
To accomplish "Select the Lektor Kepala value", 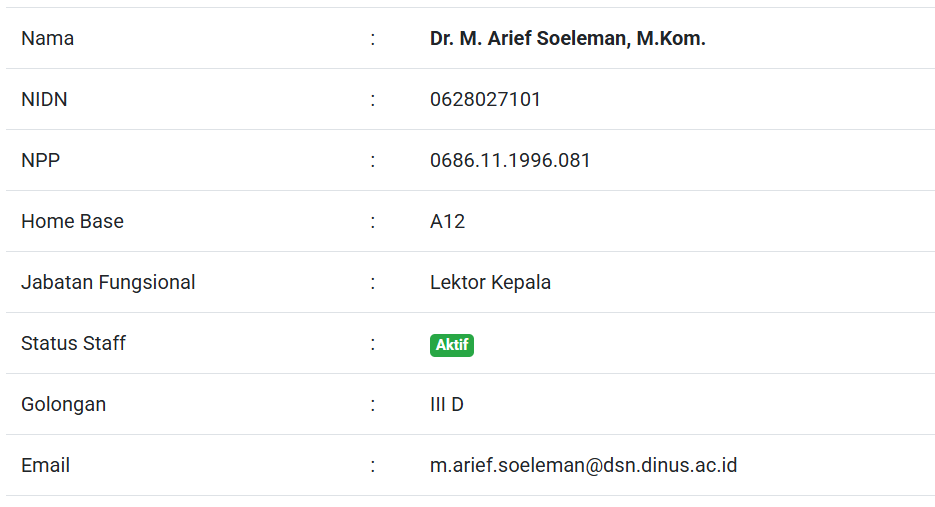I will (490, 283).
